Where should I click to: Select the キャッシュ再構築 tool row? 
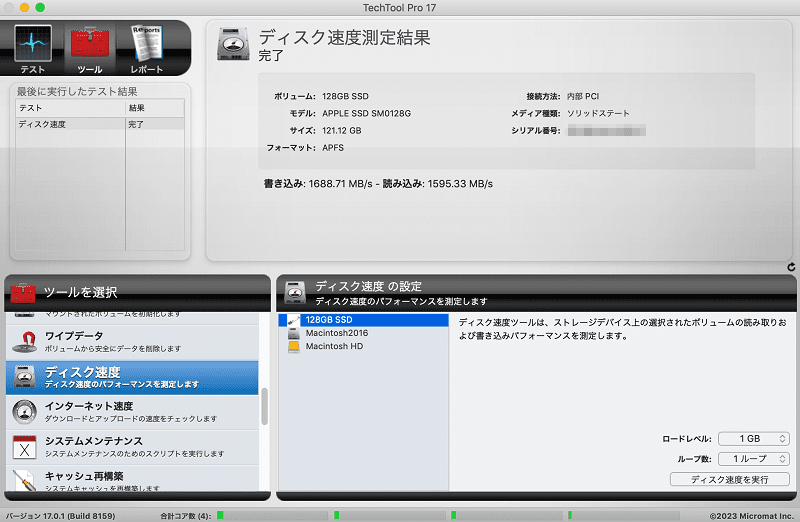132,479
